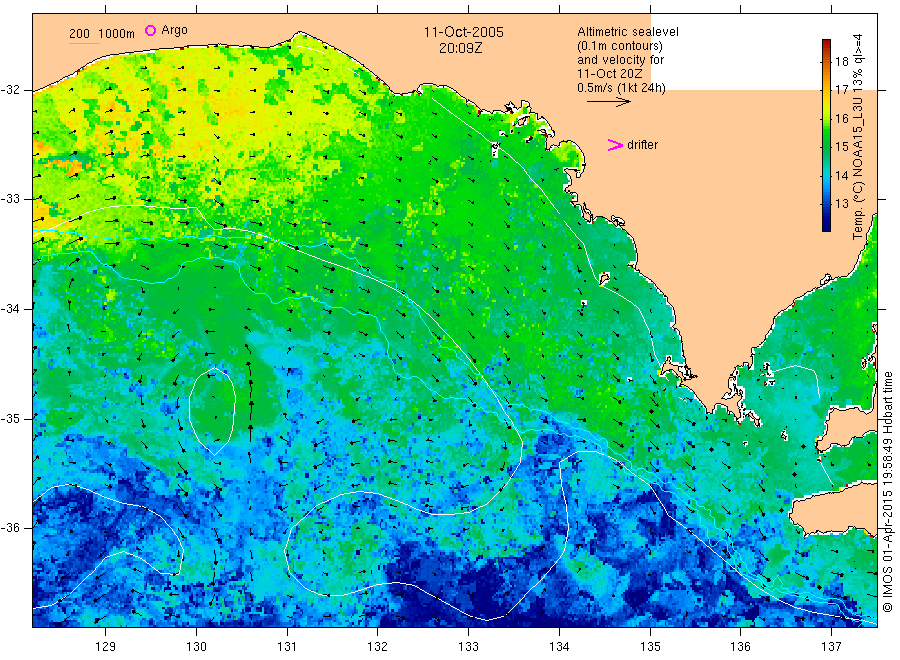Click longitude label 136 on bottom axis

(x=740, y=647)
